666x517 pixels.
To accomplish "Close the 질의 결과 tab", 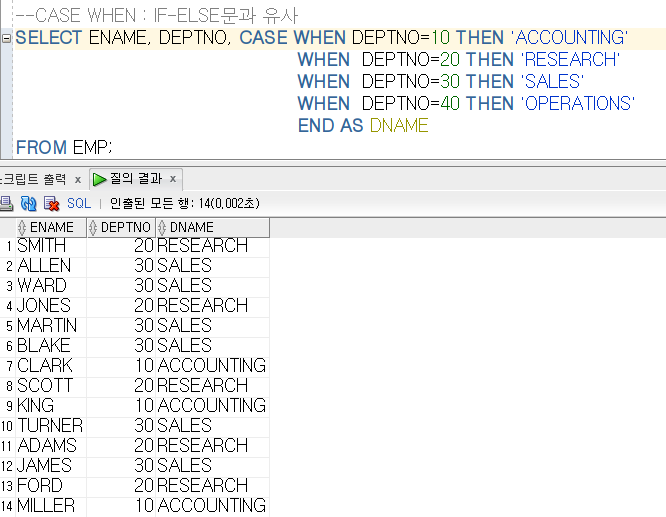I will [173, 179].
